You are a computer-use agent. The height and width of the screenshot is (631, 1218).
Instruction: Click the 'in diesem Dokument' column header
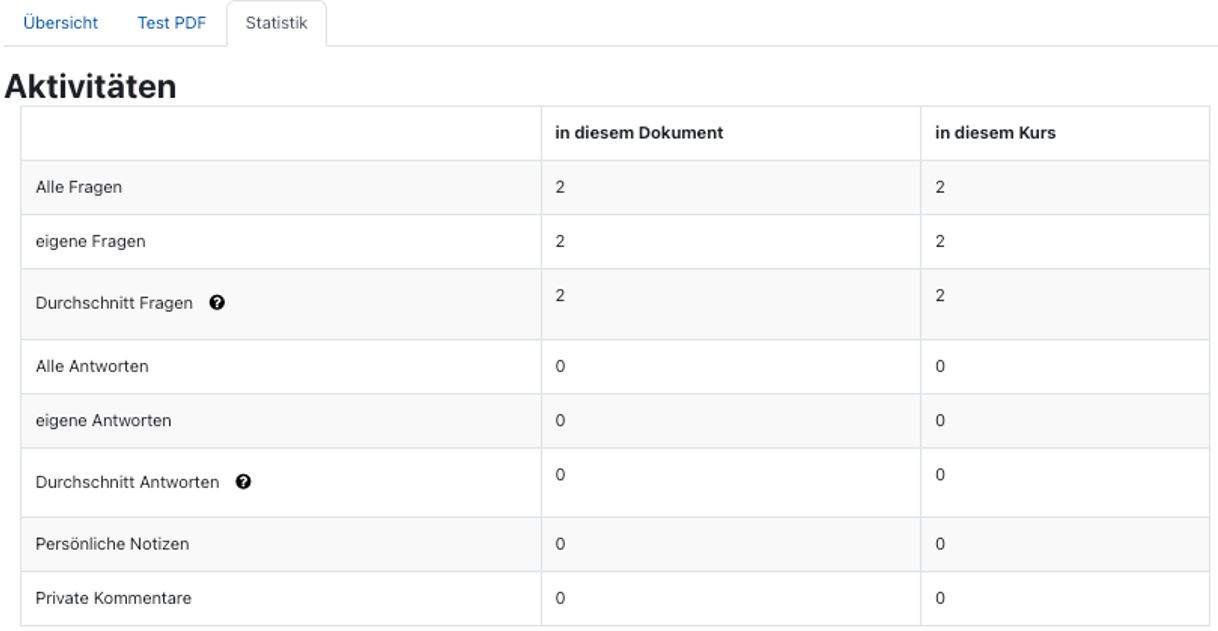tap(639, 133)
